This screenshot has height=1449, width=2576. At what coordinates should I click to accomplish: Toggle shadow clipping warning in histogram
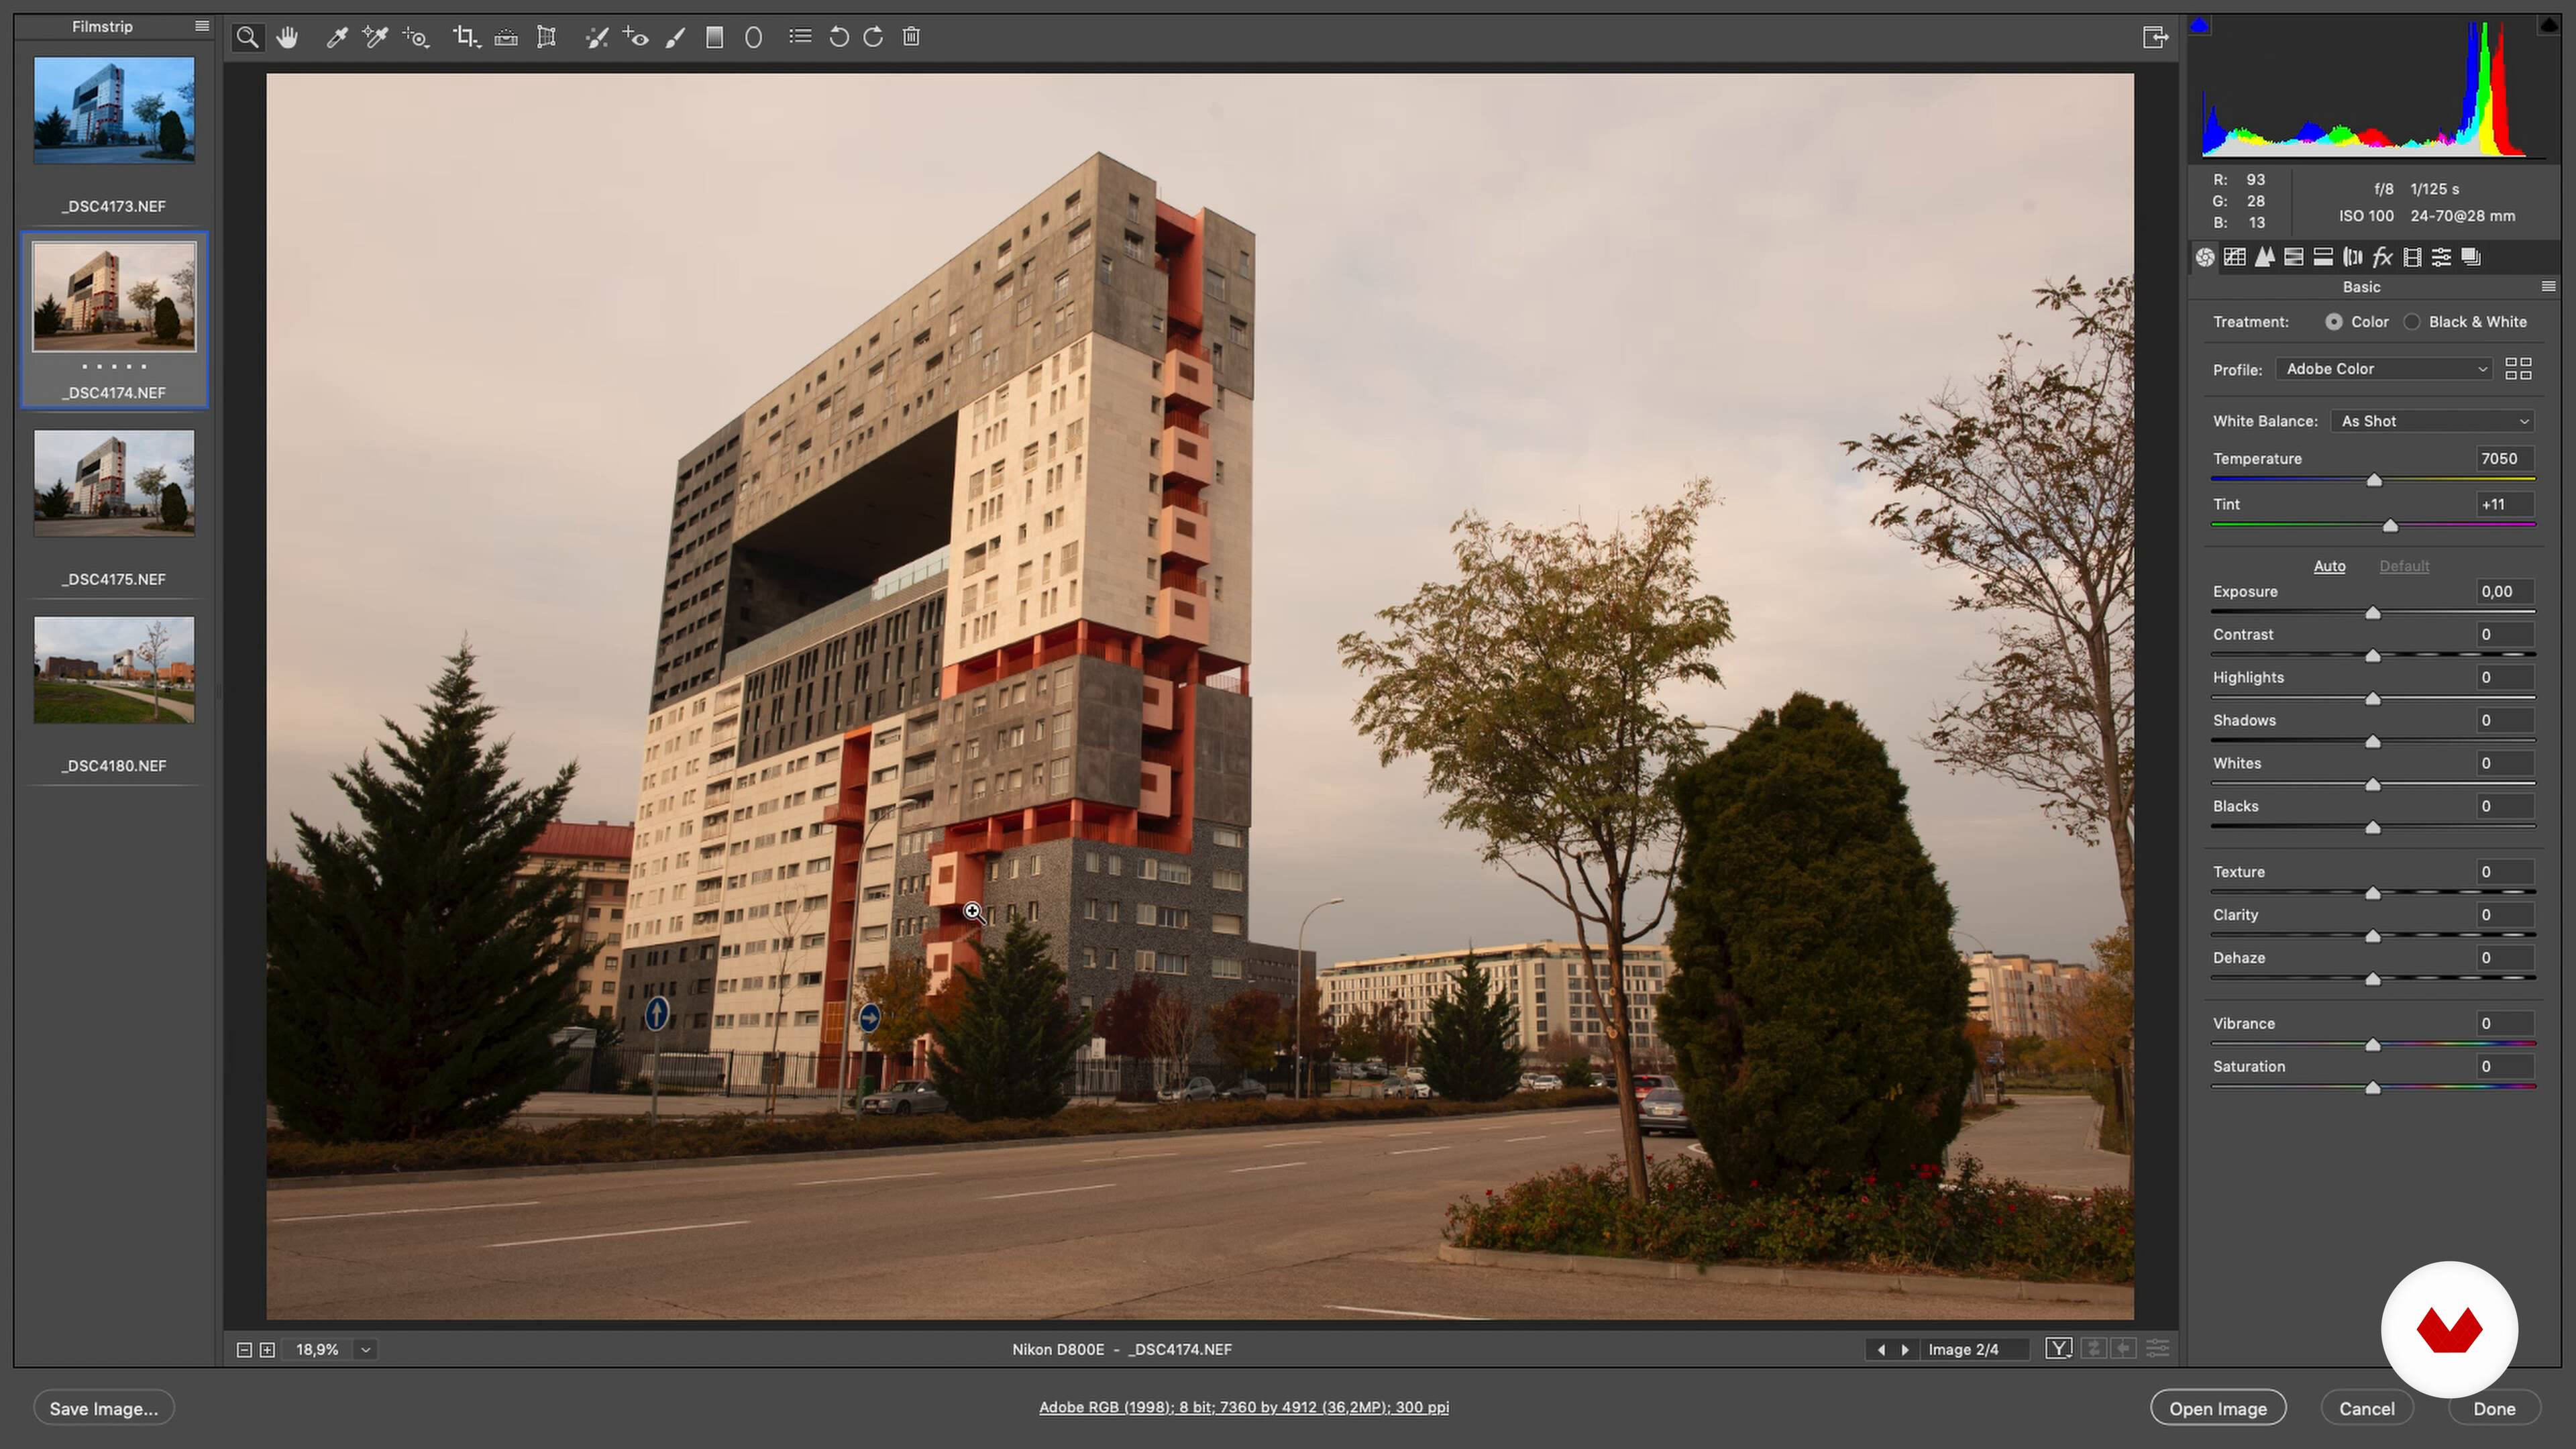click(x=2199, y=26)
